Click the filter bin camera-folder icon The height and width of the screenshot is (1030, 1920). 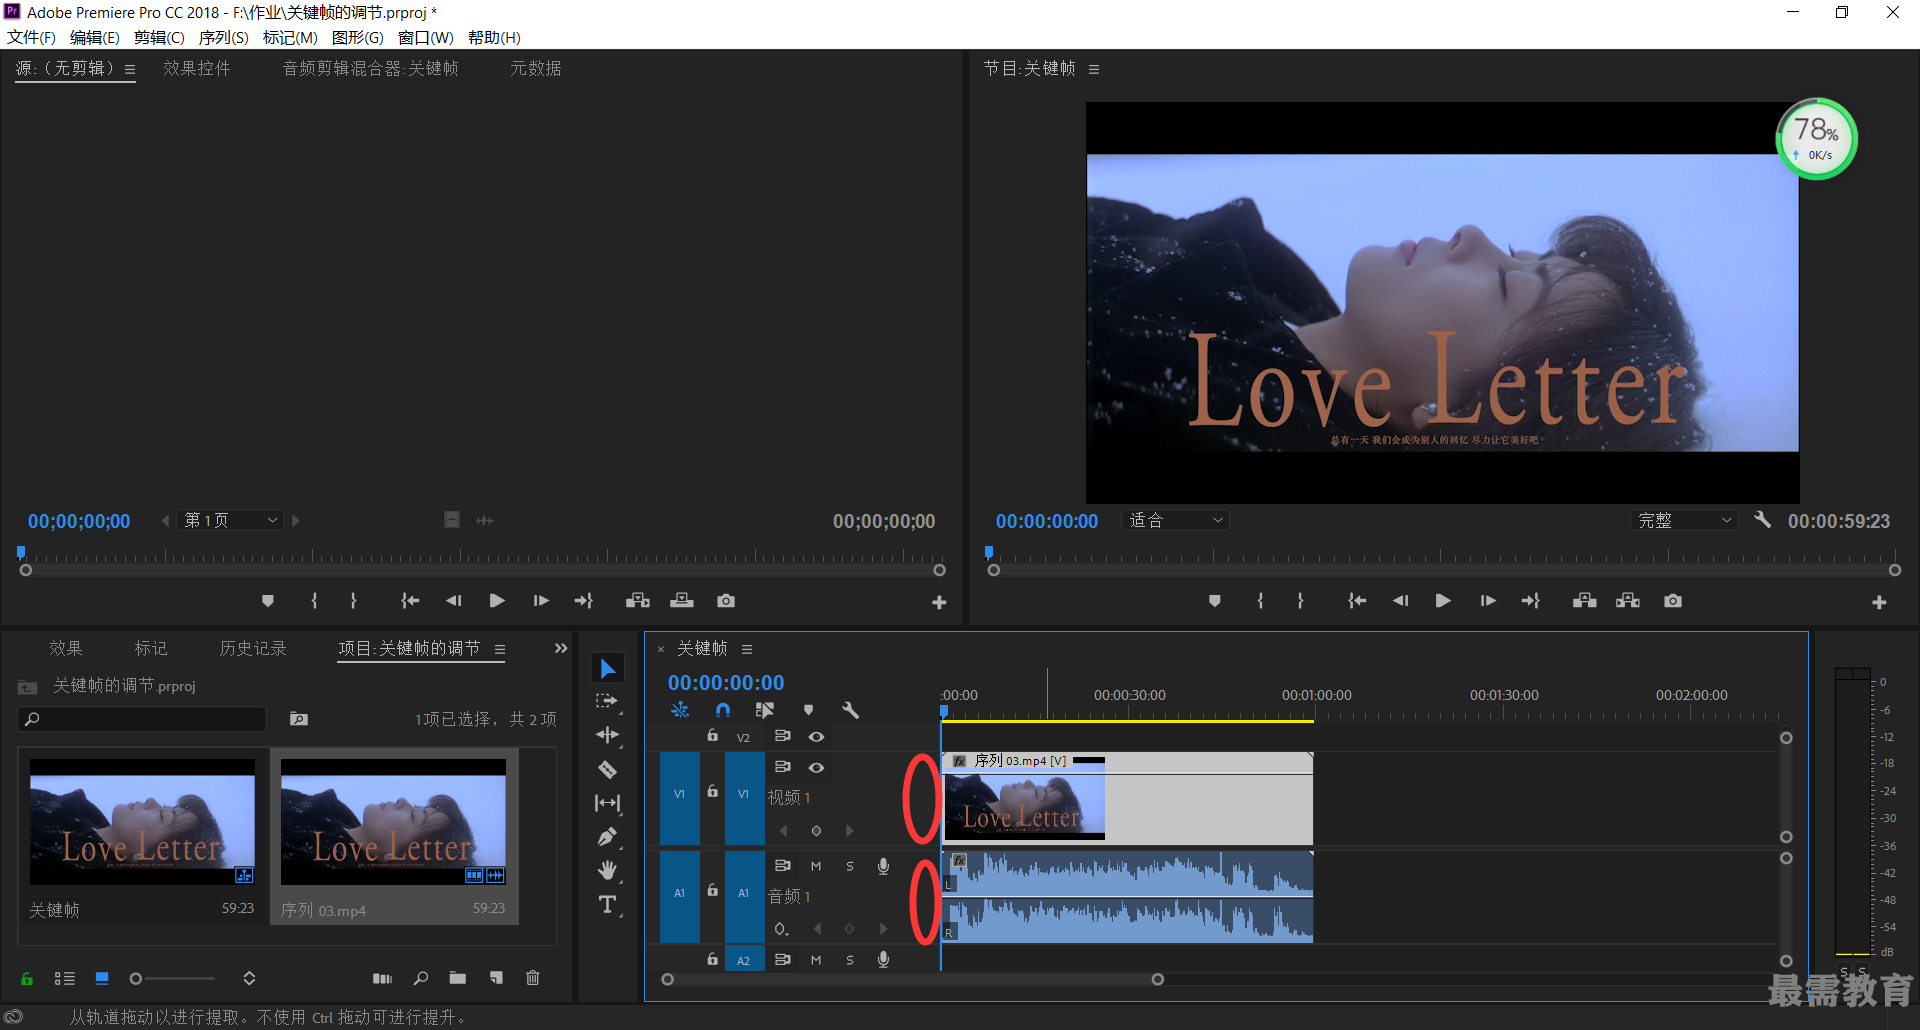pos(299,719)
